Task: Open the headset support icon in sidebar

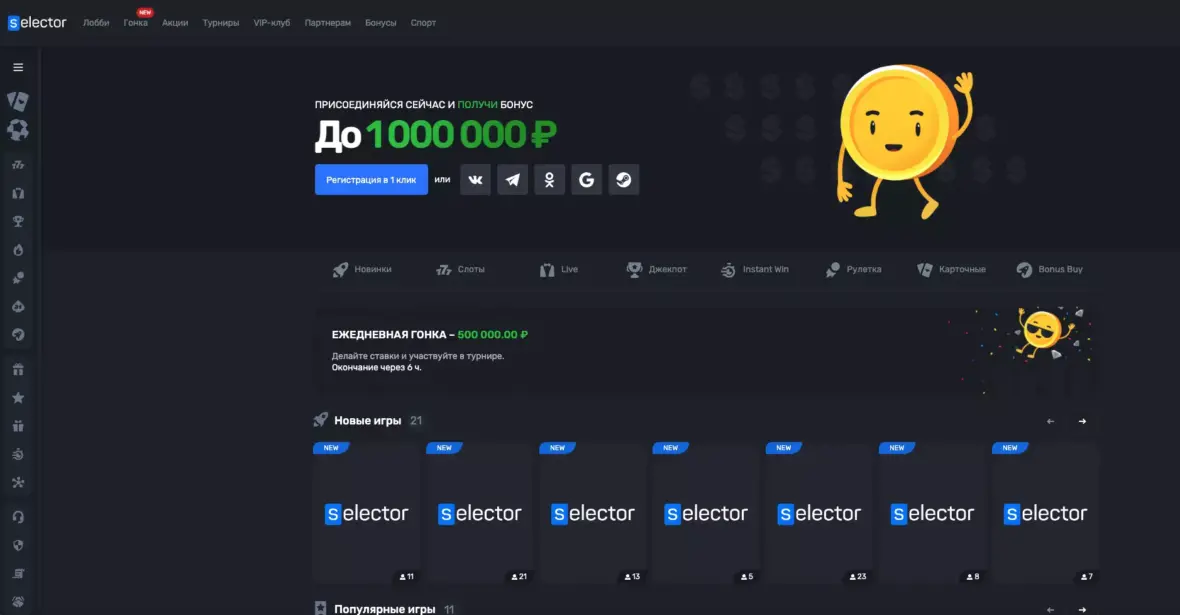Action: tap(18, 517)
